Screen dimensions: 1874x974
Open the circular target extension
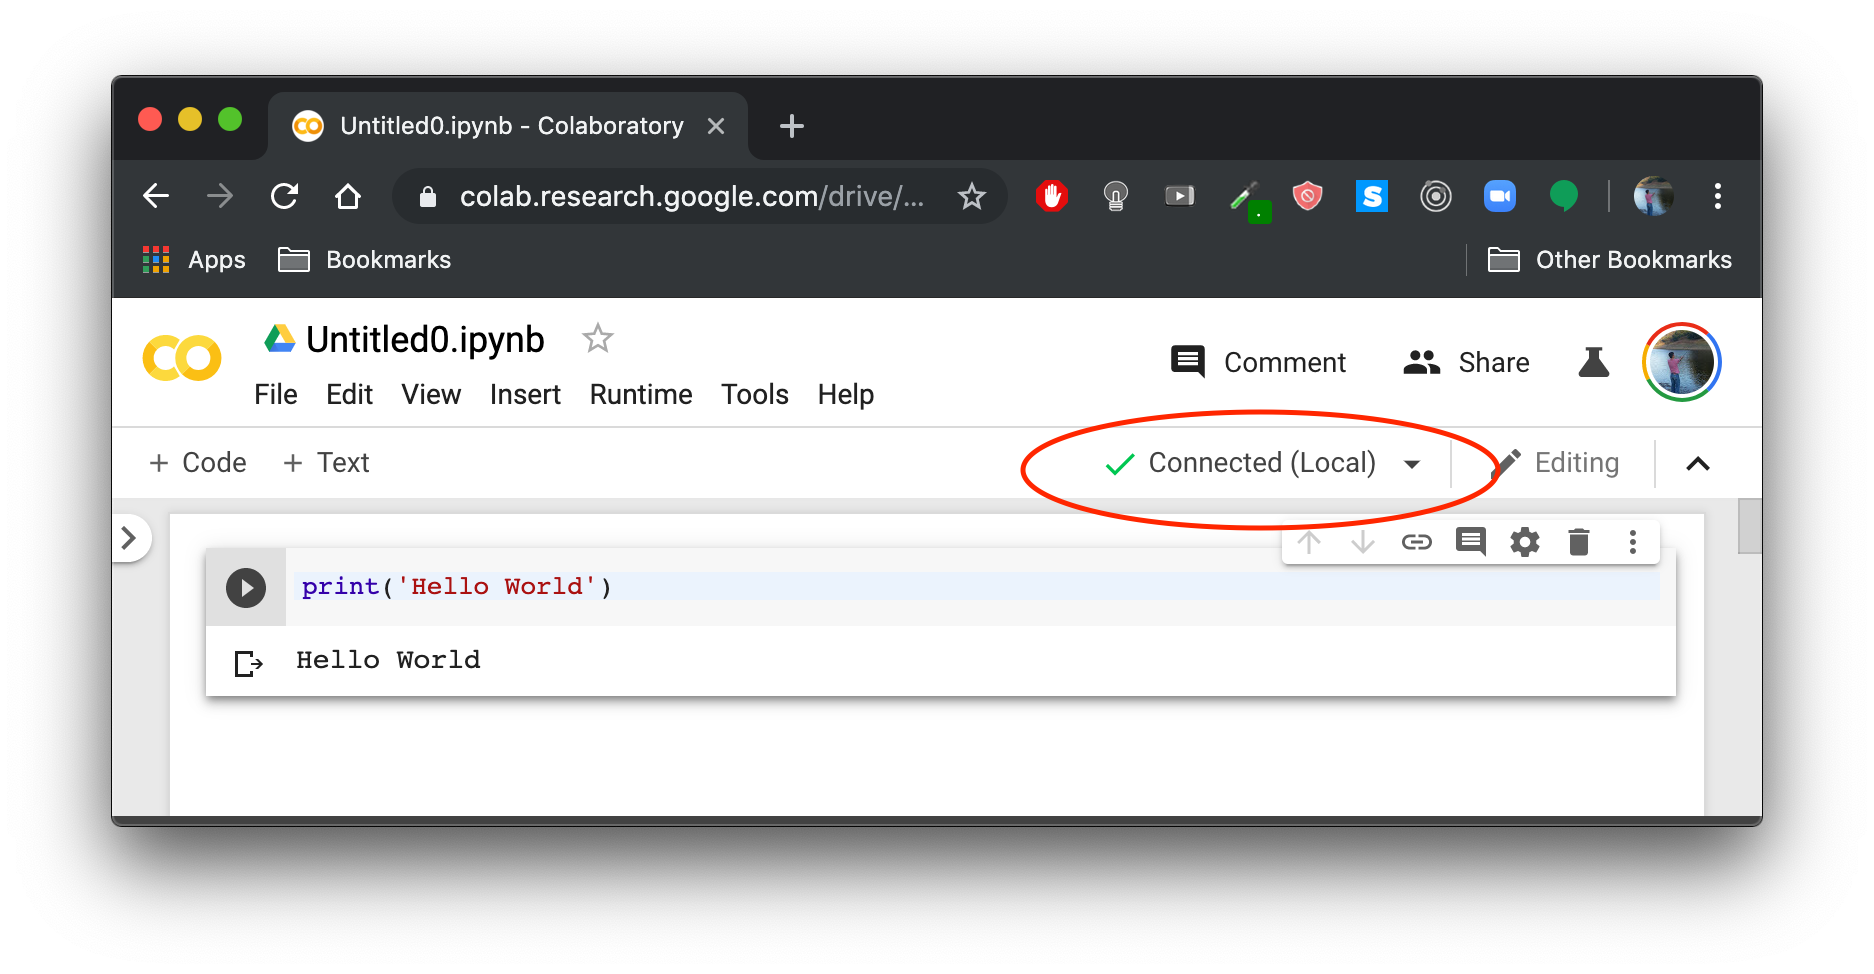(x=1436, y=196)
